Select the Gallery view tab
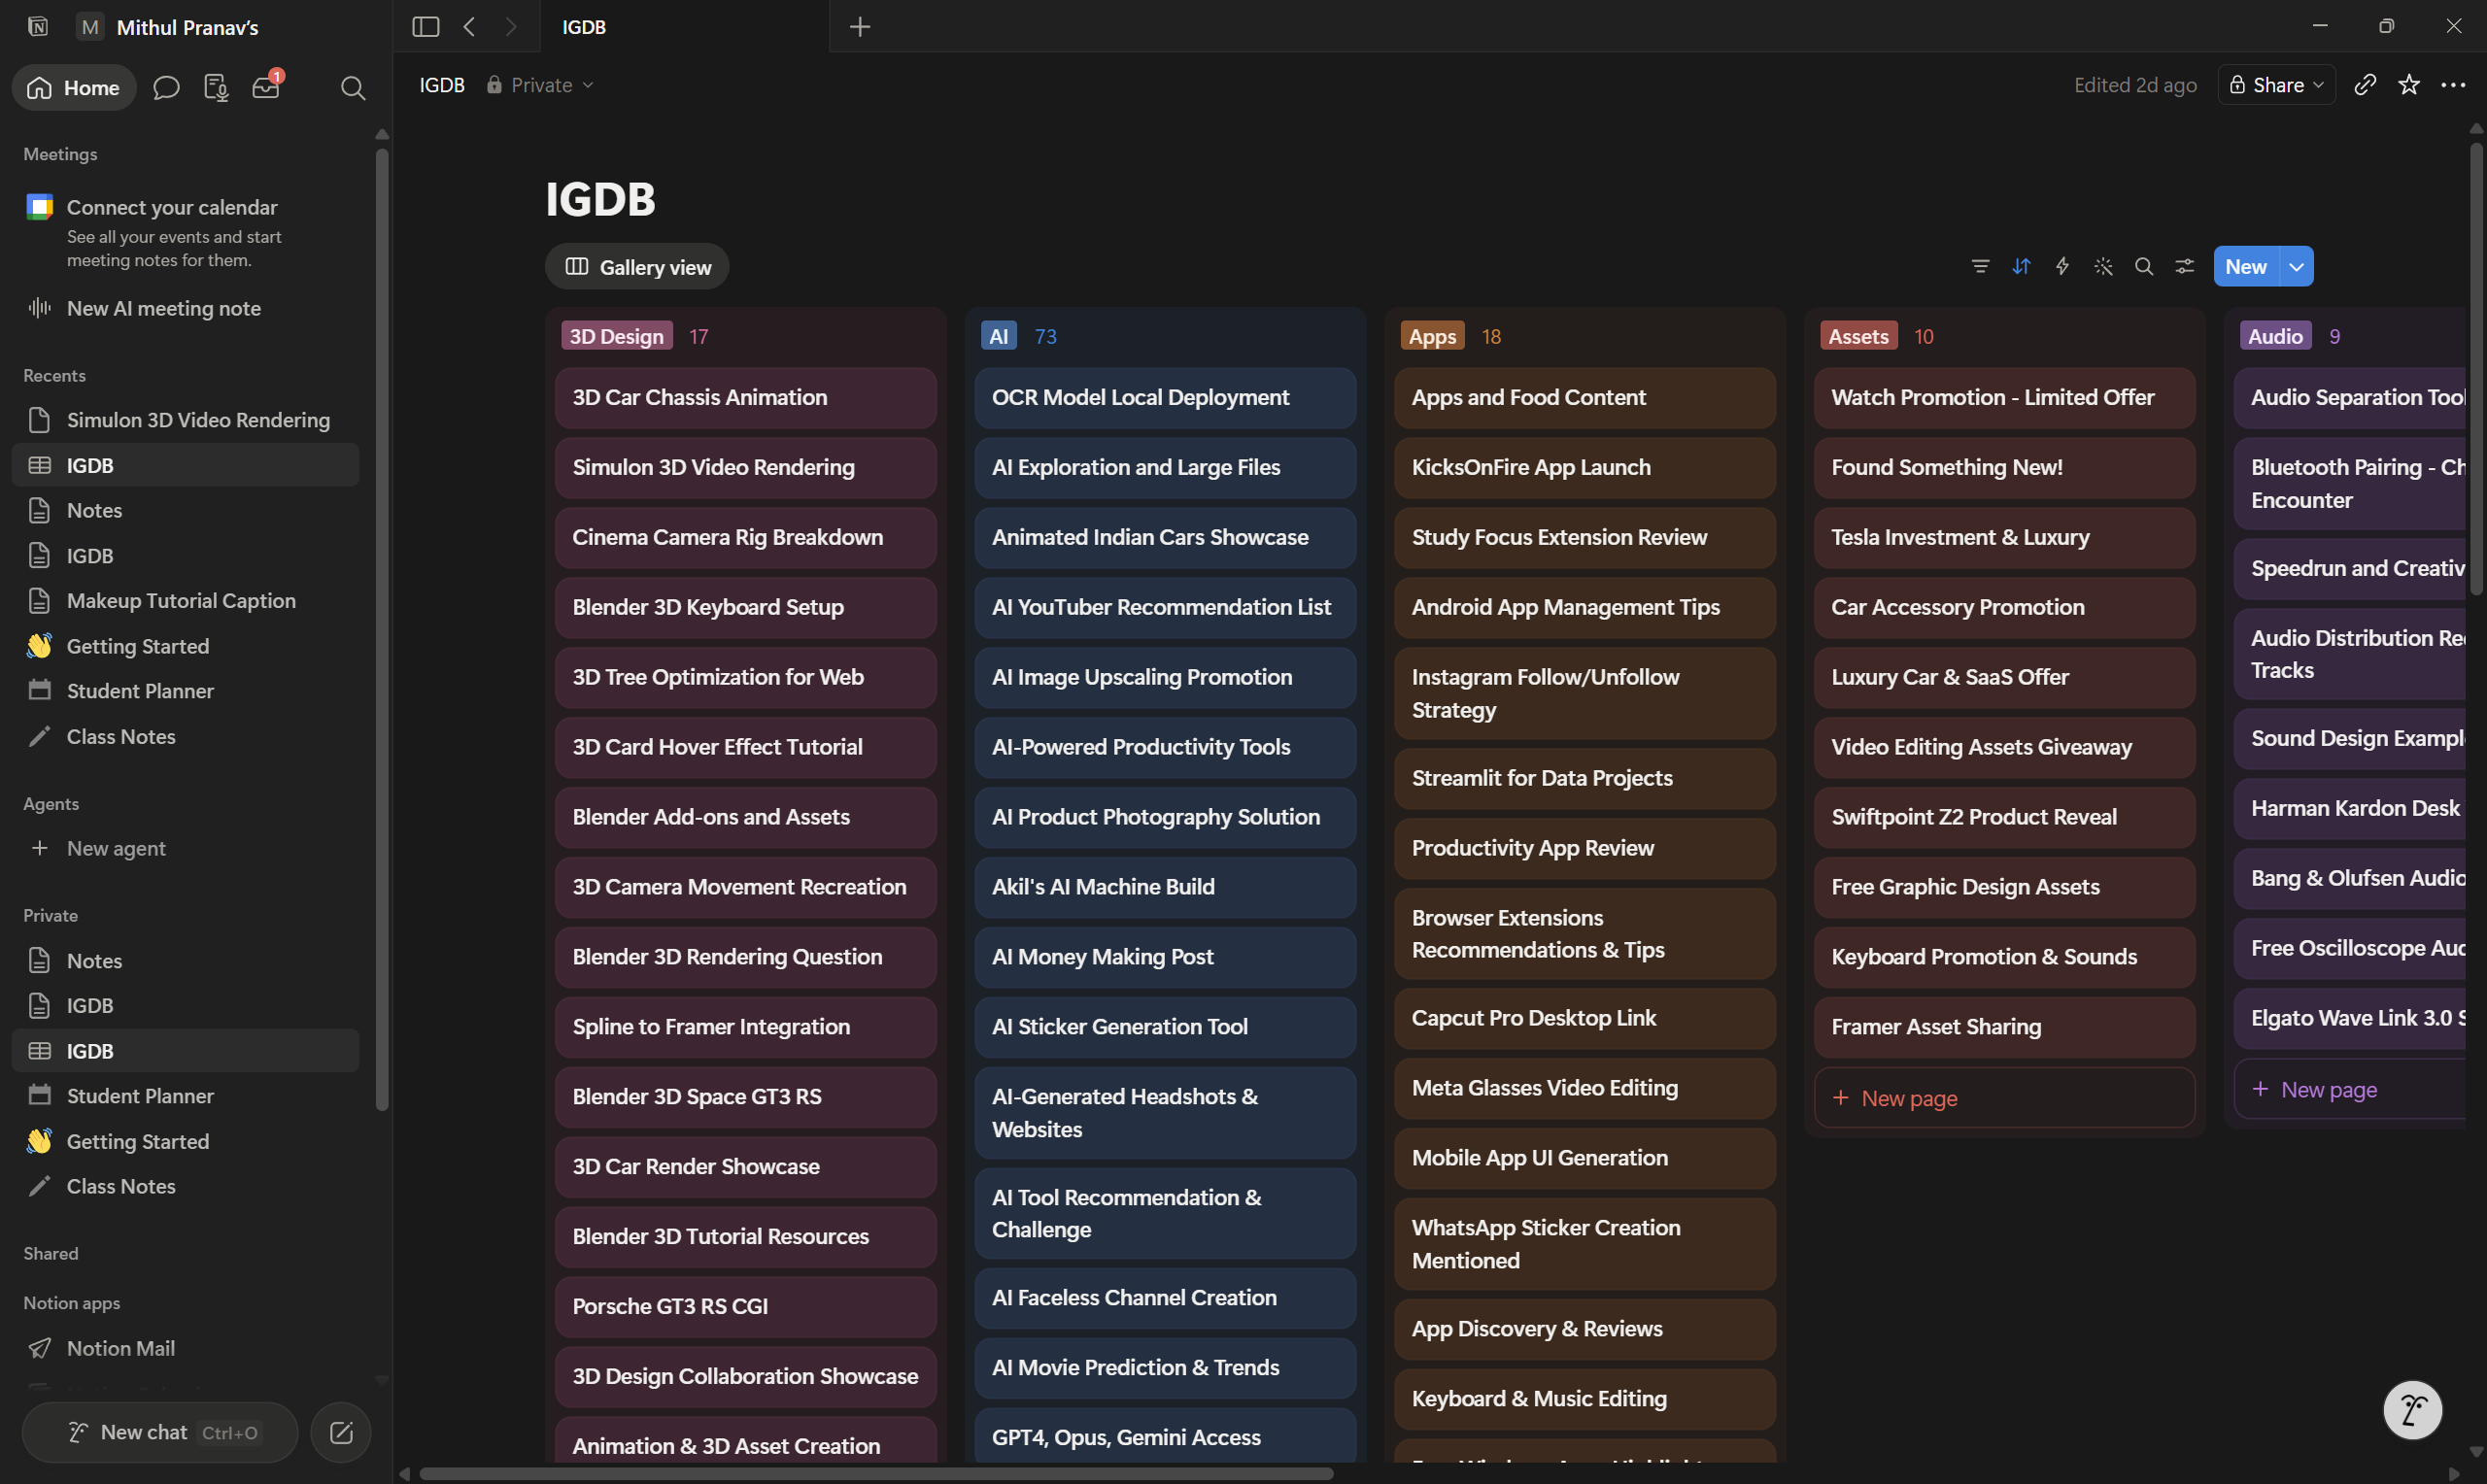Viewport: 2487px width, 1484px height. point(637,267)
